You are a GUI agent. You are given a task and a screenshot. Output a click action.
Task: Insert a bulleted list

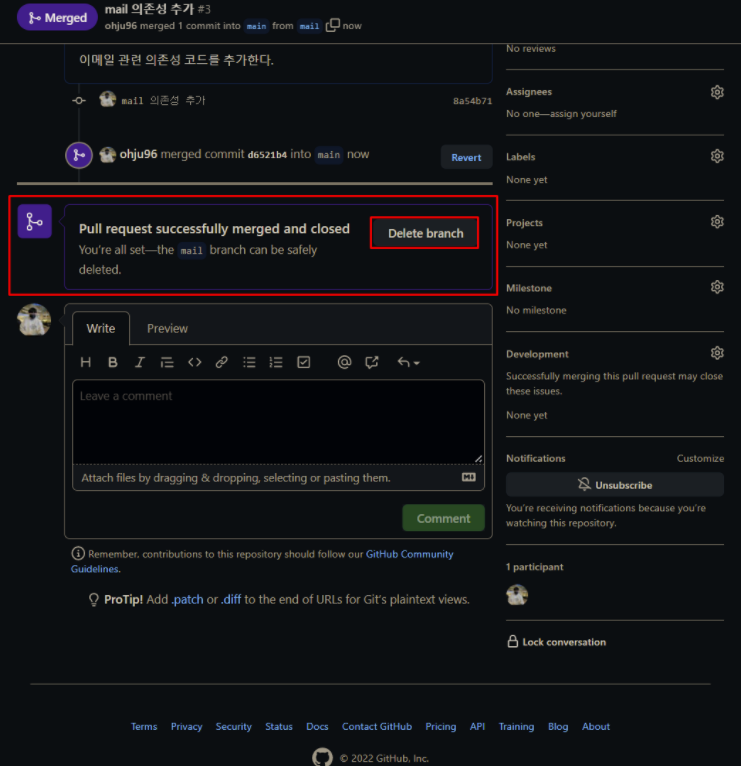(x=249, y=362)
